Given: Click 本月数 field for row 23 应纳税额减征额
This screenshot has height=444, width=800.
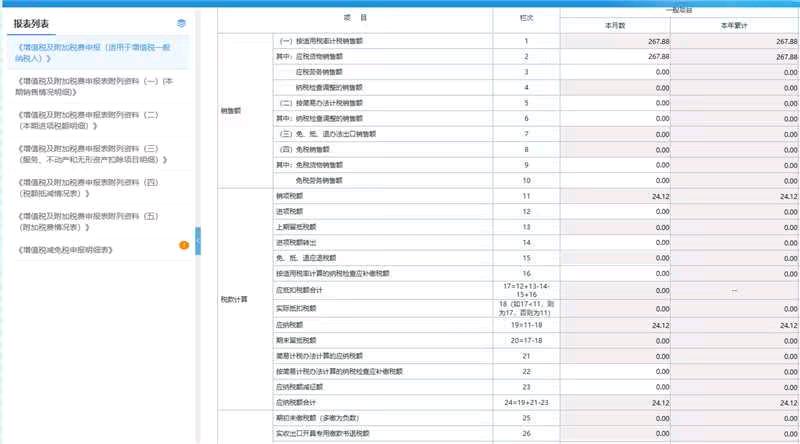Looking at the screenshot, I should [615, 387].
